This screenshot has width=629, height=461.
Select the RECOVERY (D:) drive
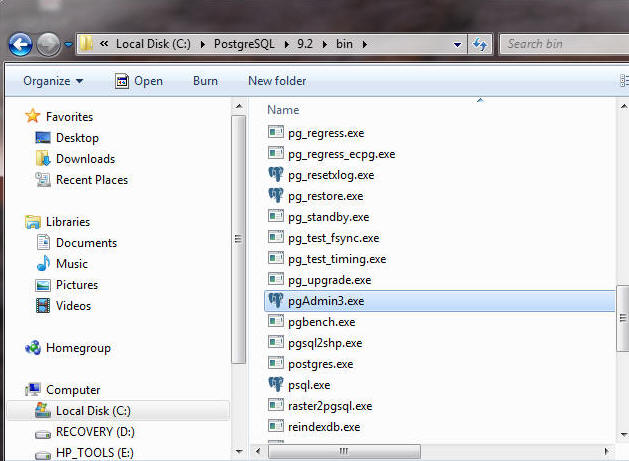click(x=95, y=432)
